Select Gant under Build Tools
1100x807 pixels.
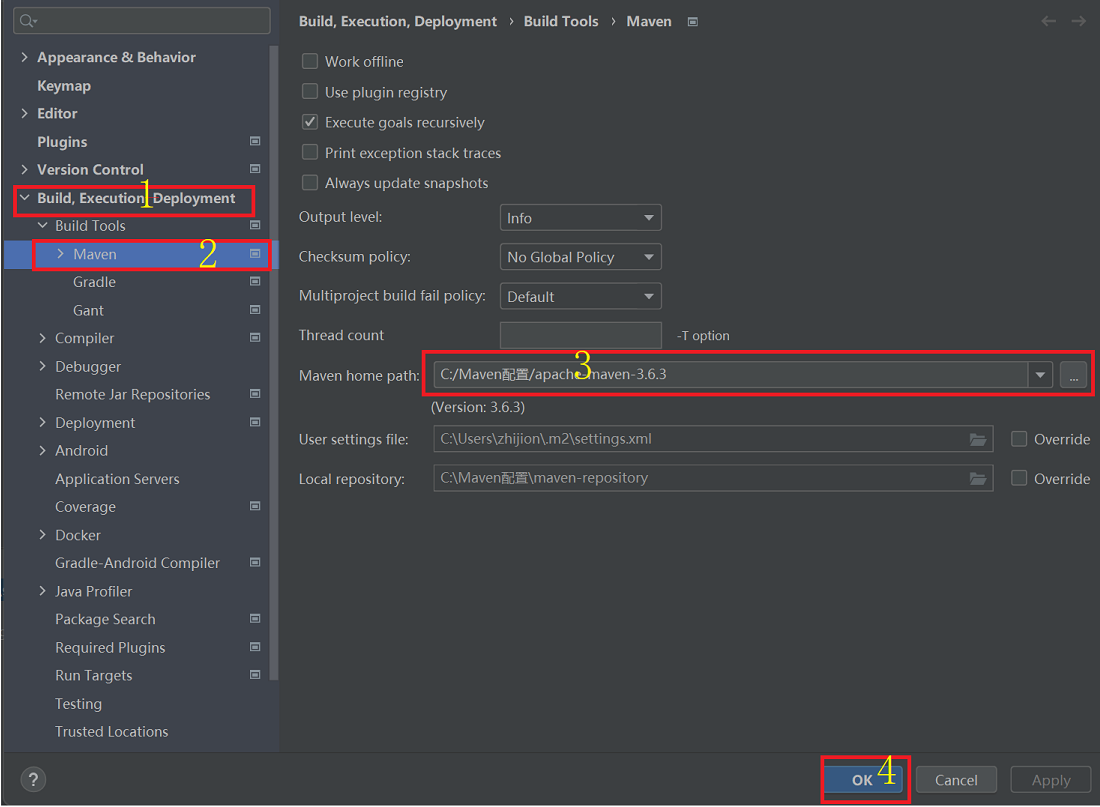[x=88, y=310]
